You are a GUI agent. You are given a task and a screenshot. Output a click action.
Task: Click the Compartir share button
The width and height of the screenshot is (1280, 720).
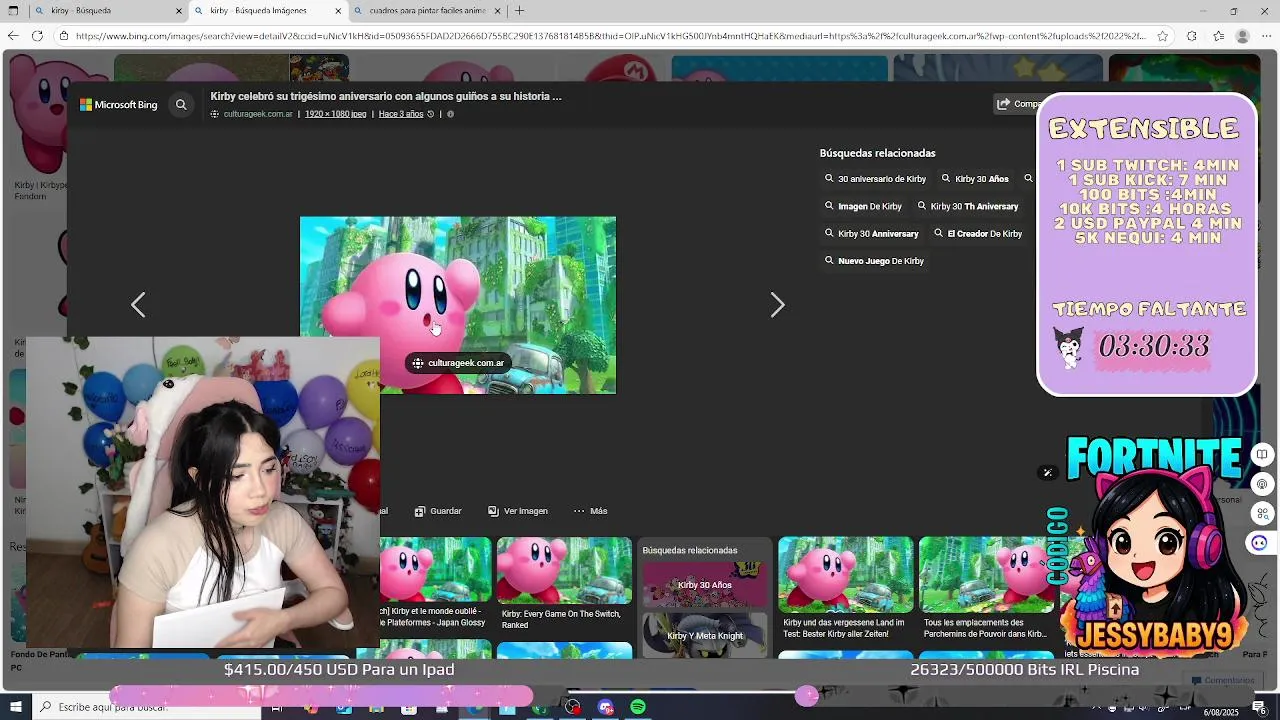point(1018,104)
